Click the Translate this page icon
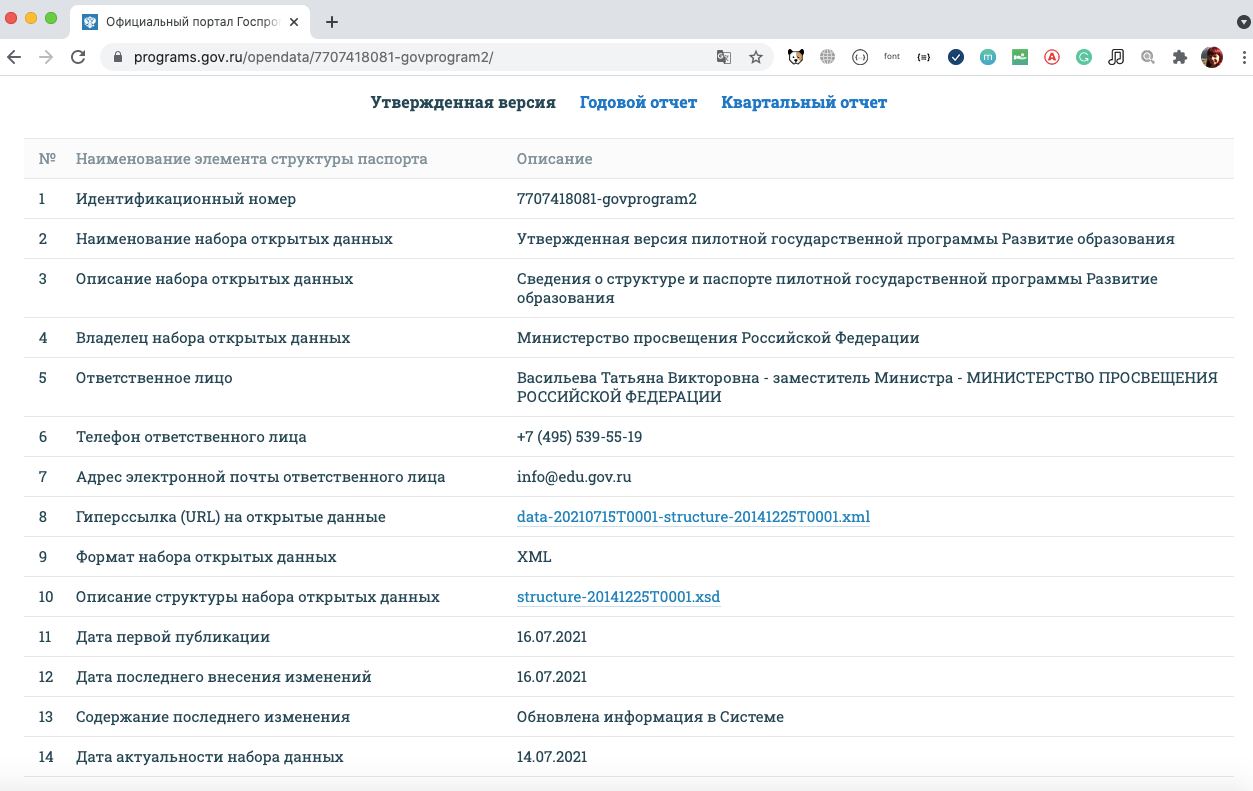This screenshot has height=791, width=1253. point(724,57)
